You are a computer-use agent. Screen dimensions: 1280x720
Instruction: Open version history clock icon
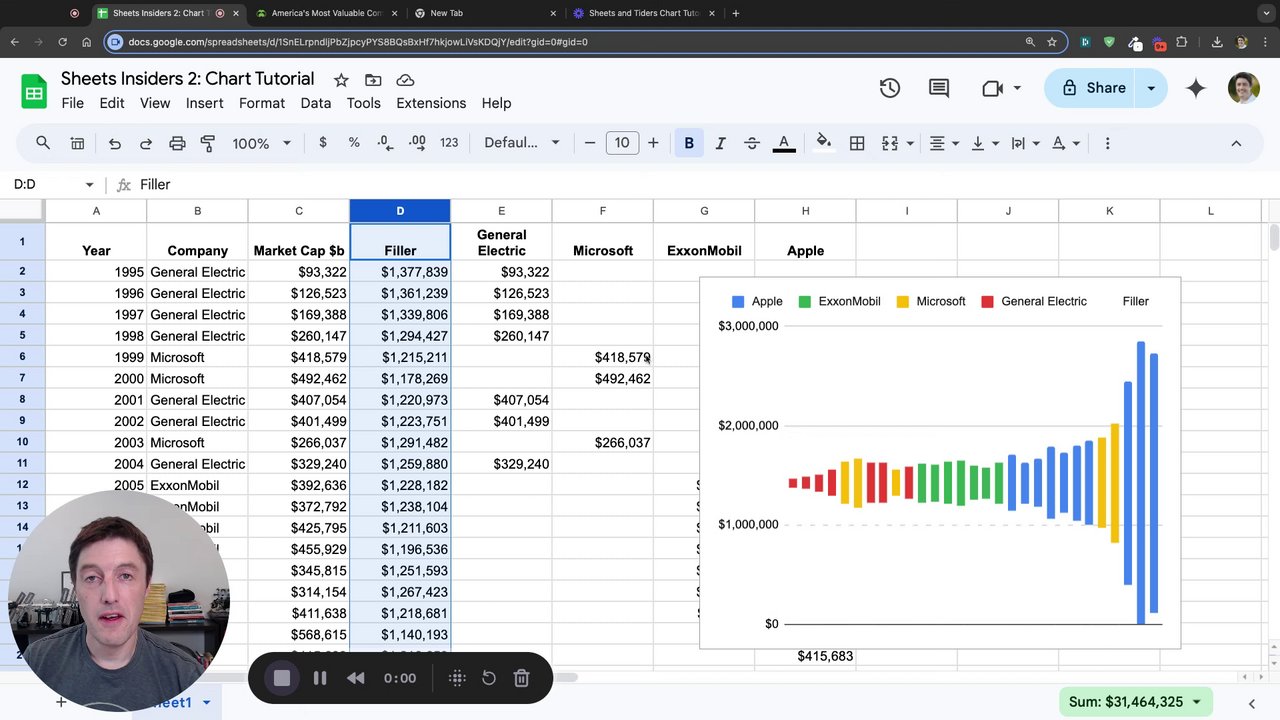889,88
